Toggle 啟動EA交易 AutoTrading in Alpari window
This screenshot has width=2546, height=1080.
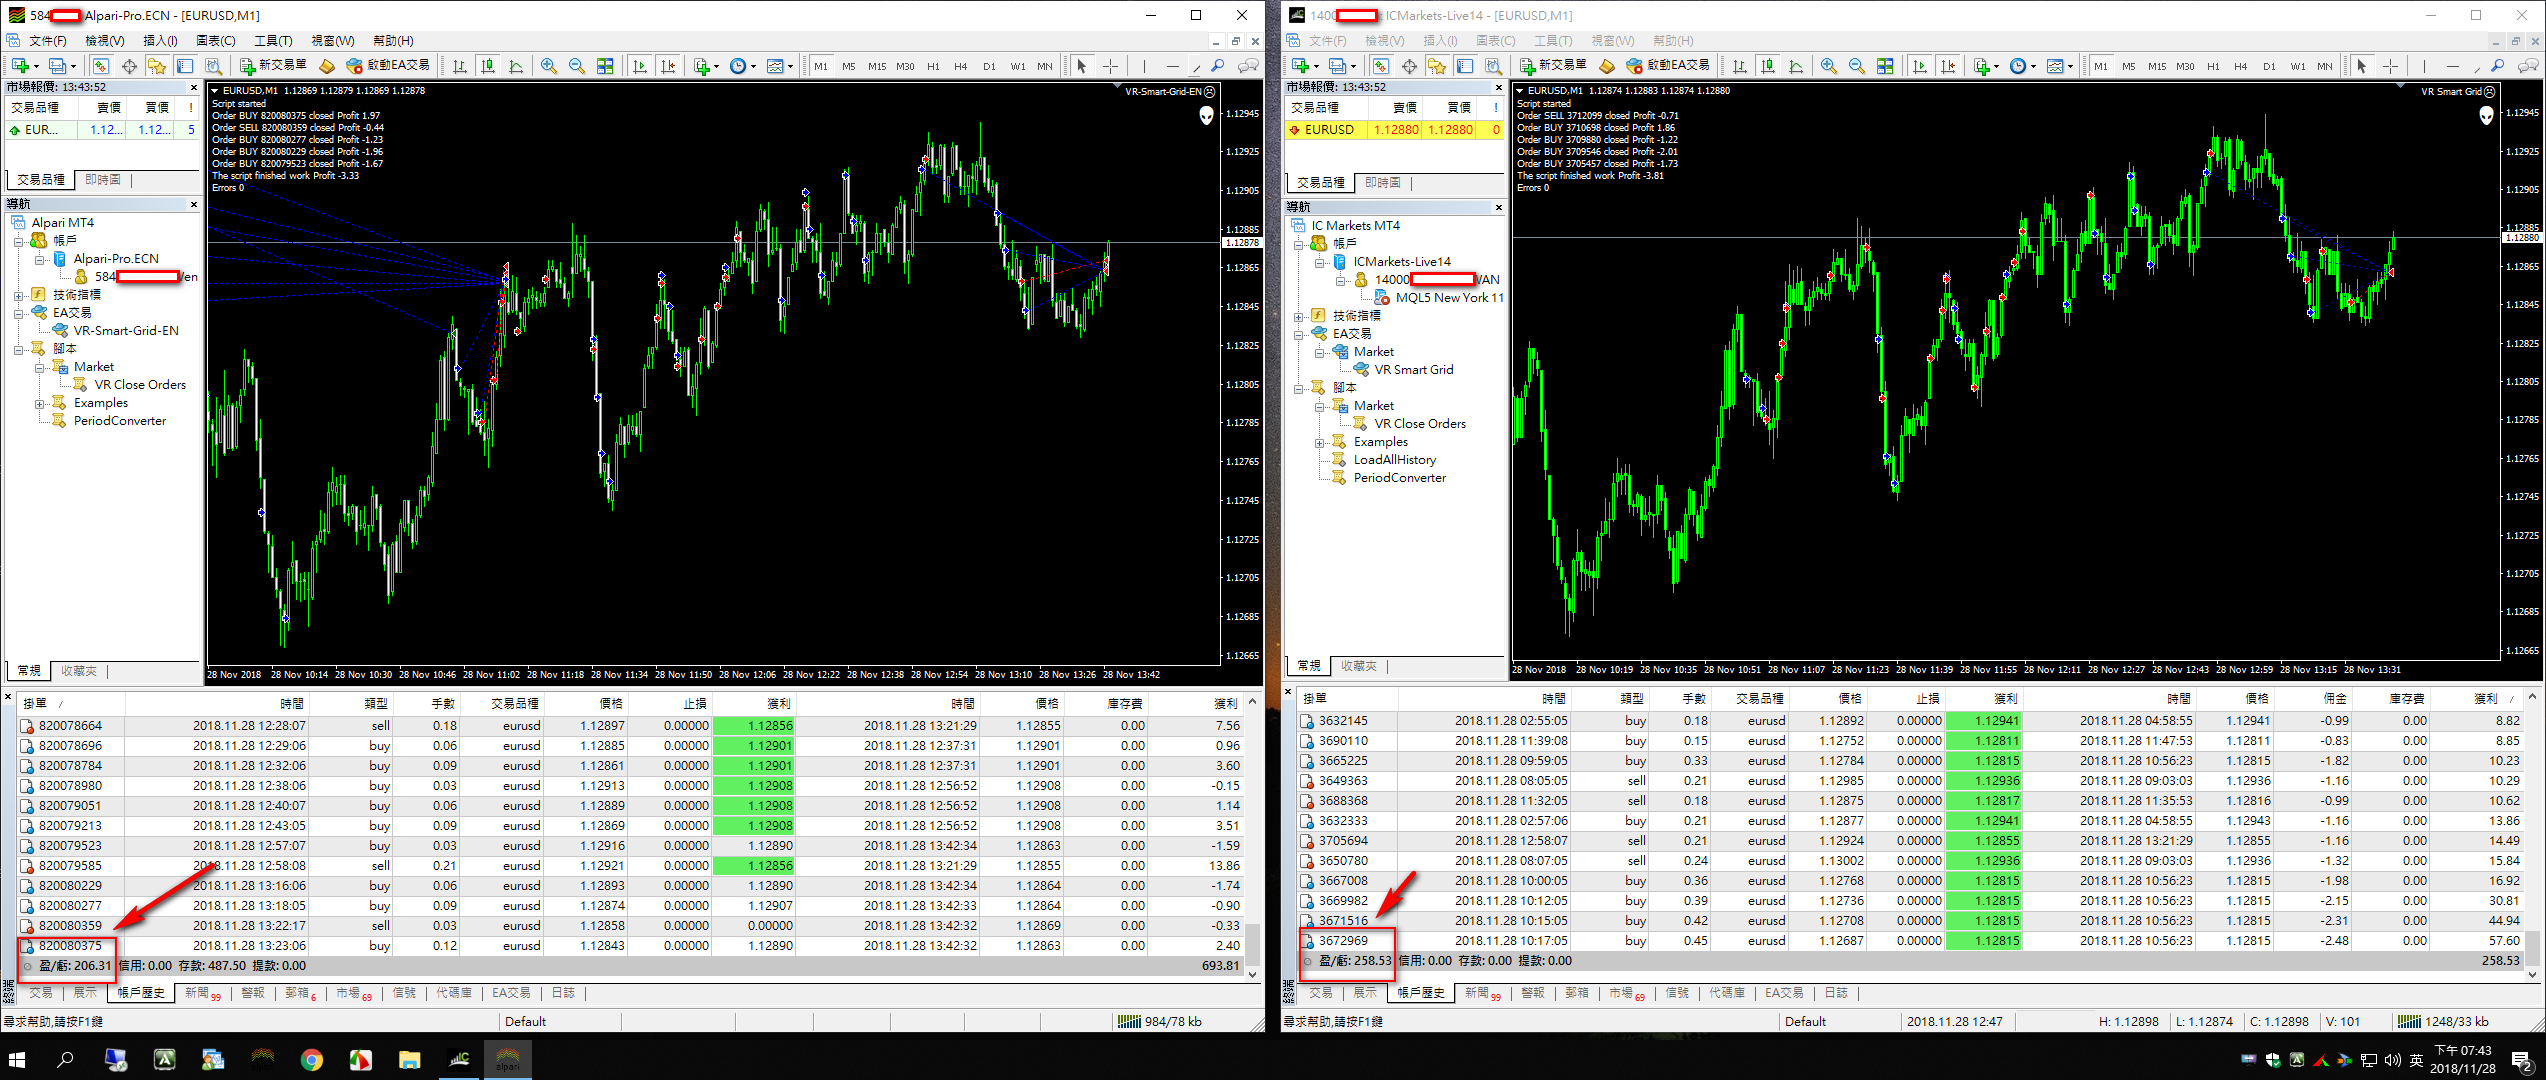[x=388, y=66]
